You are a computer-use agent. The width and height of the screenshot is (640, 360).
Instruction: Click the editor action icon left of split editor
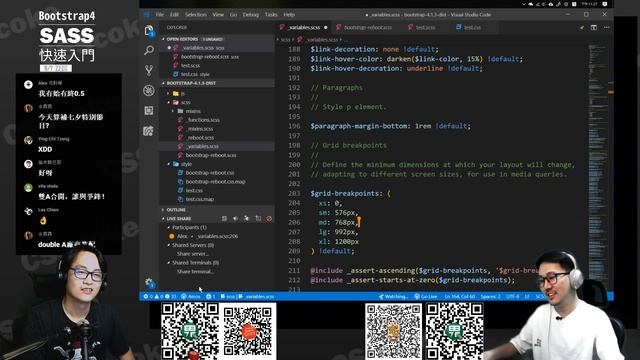[582, 27]
